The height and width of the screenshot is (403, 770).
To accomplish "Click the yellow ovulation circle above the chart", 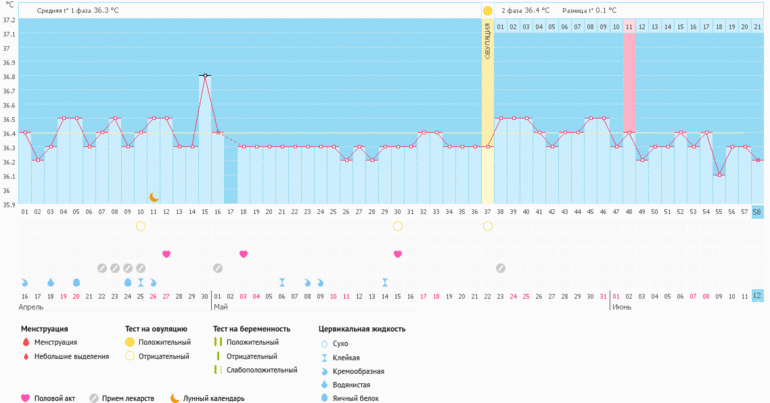I will (x=488, y=11).
